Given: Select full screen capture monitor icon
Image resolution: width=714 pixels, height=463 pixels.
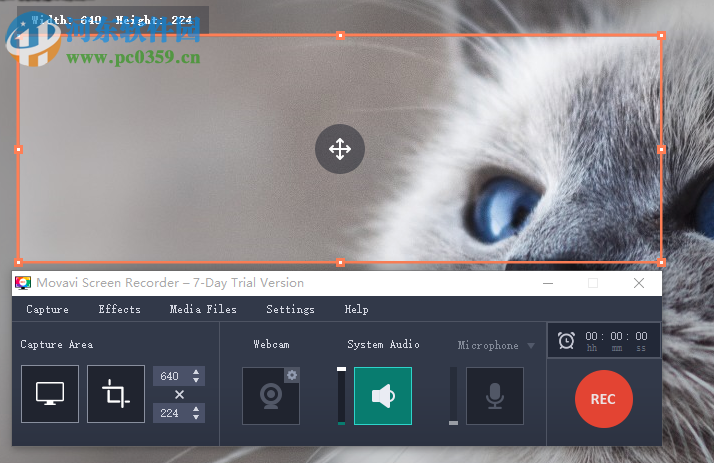Looking at the screenshot, I should [x=50, y=394].
